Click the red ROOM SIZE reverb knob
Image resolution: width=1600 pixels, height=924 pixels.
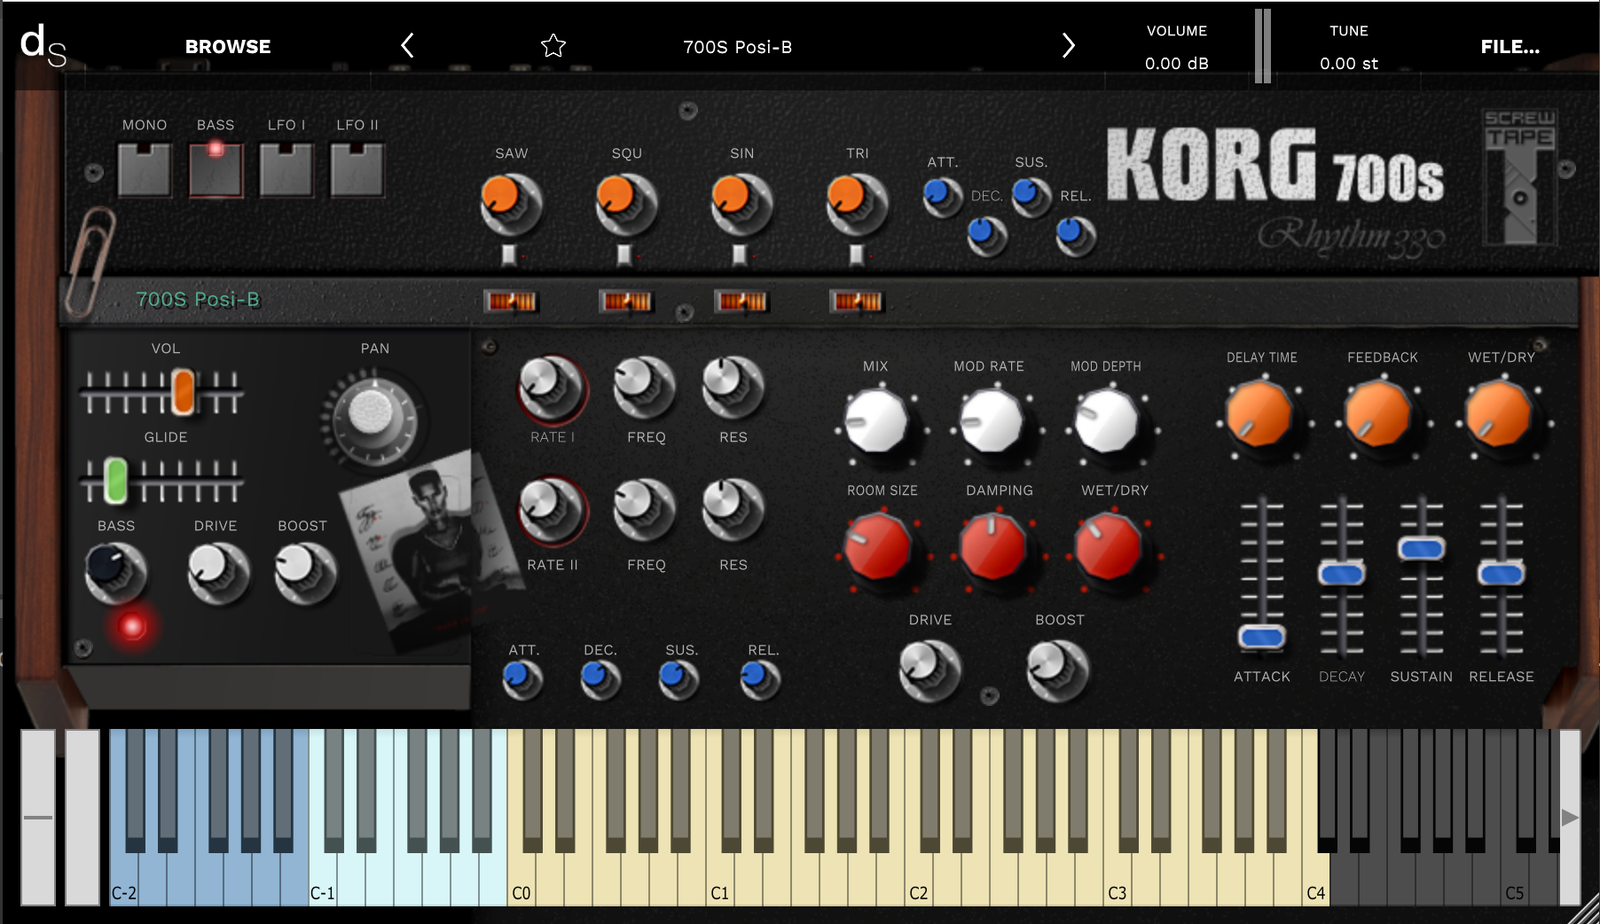[879, 547]
